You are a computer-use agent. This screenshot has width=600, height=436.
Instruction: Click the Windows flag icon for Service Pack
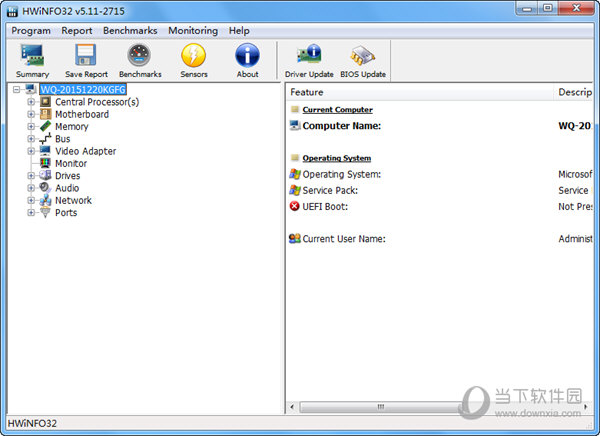[295, 190]
